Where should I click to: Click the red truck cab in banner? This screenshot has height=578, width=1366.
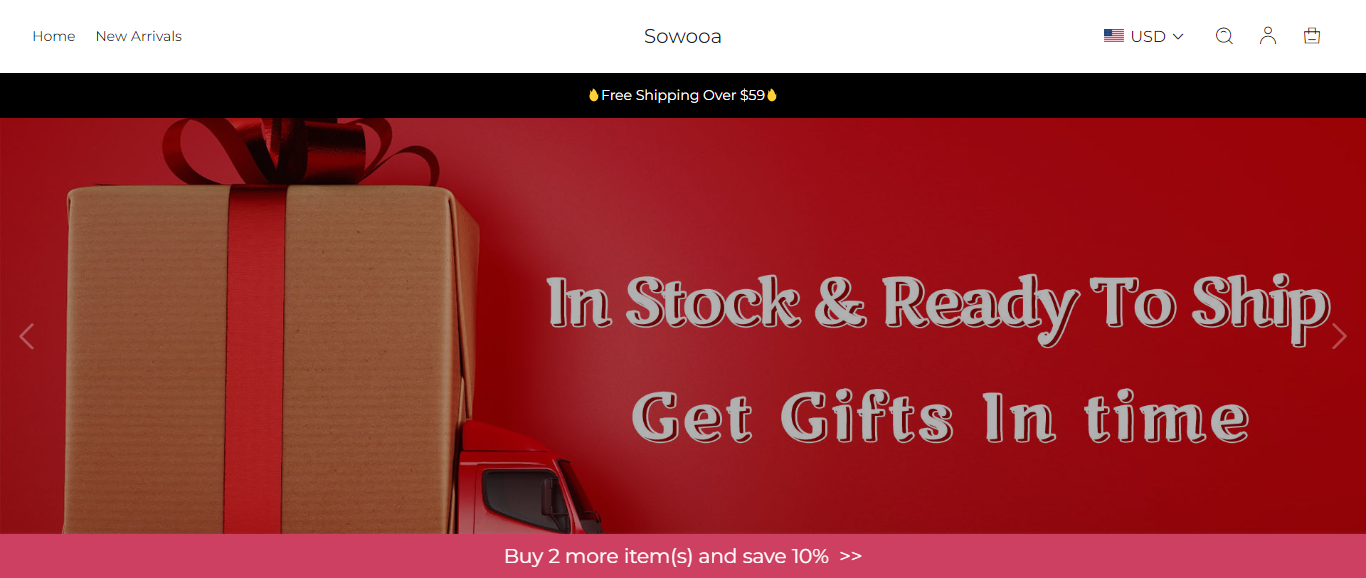tap(530, 488)
